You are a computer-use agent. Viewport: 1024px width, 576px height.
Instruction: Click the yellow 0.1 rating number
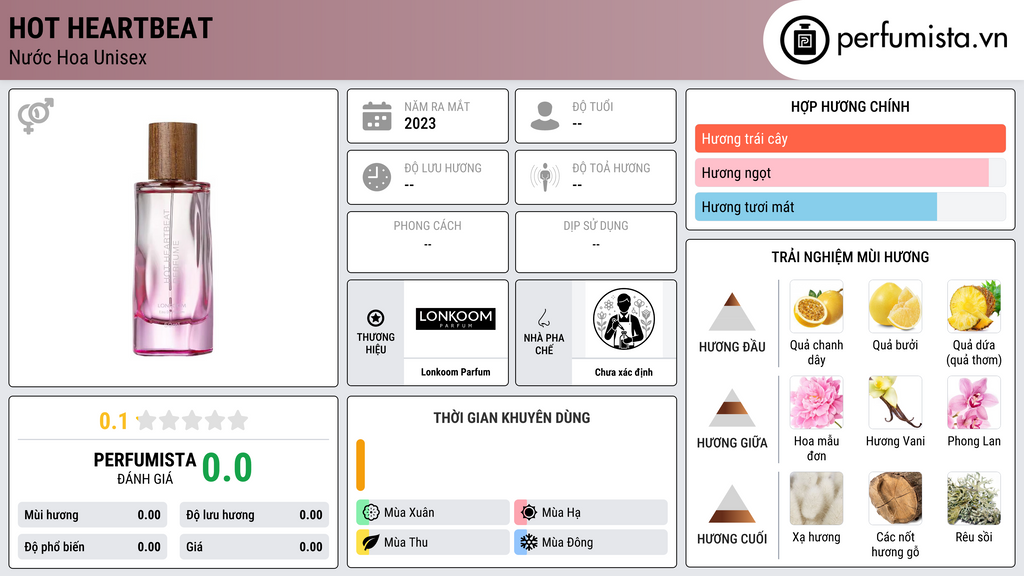point(114,421)
